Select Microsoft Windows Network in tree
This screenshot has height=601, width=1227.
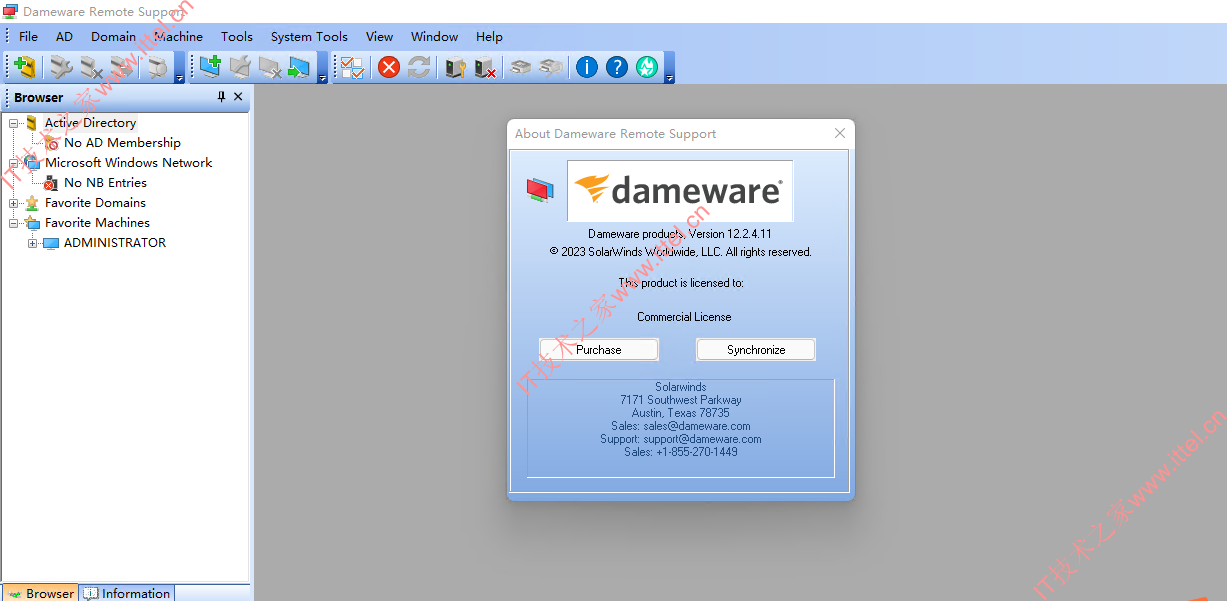pyautogui.click(x=128, y=163)
